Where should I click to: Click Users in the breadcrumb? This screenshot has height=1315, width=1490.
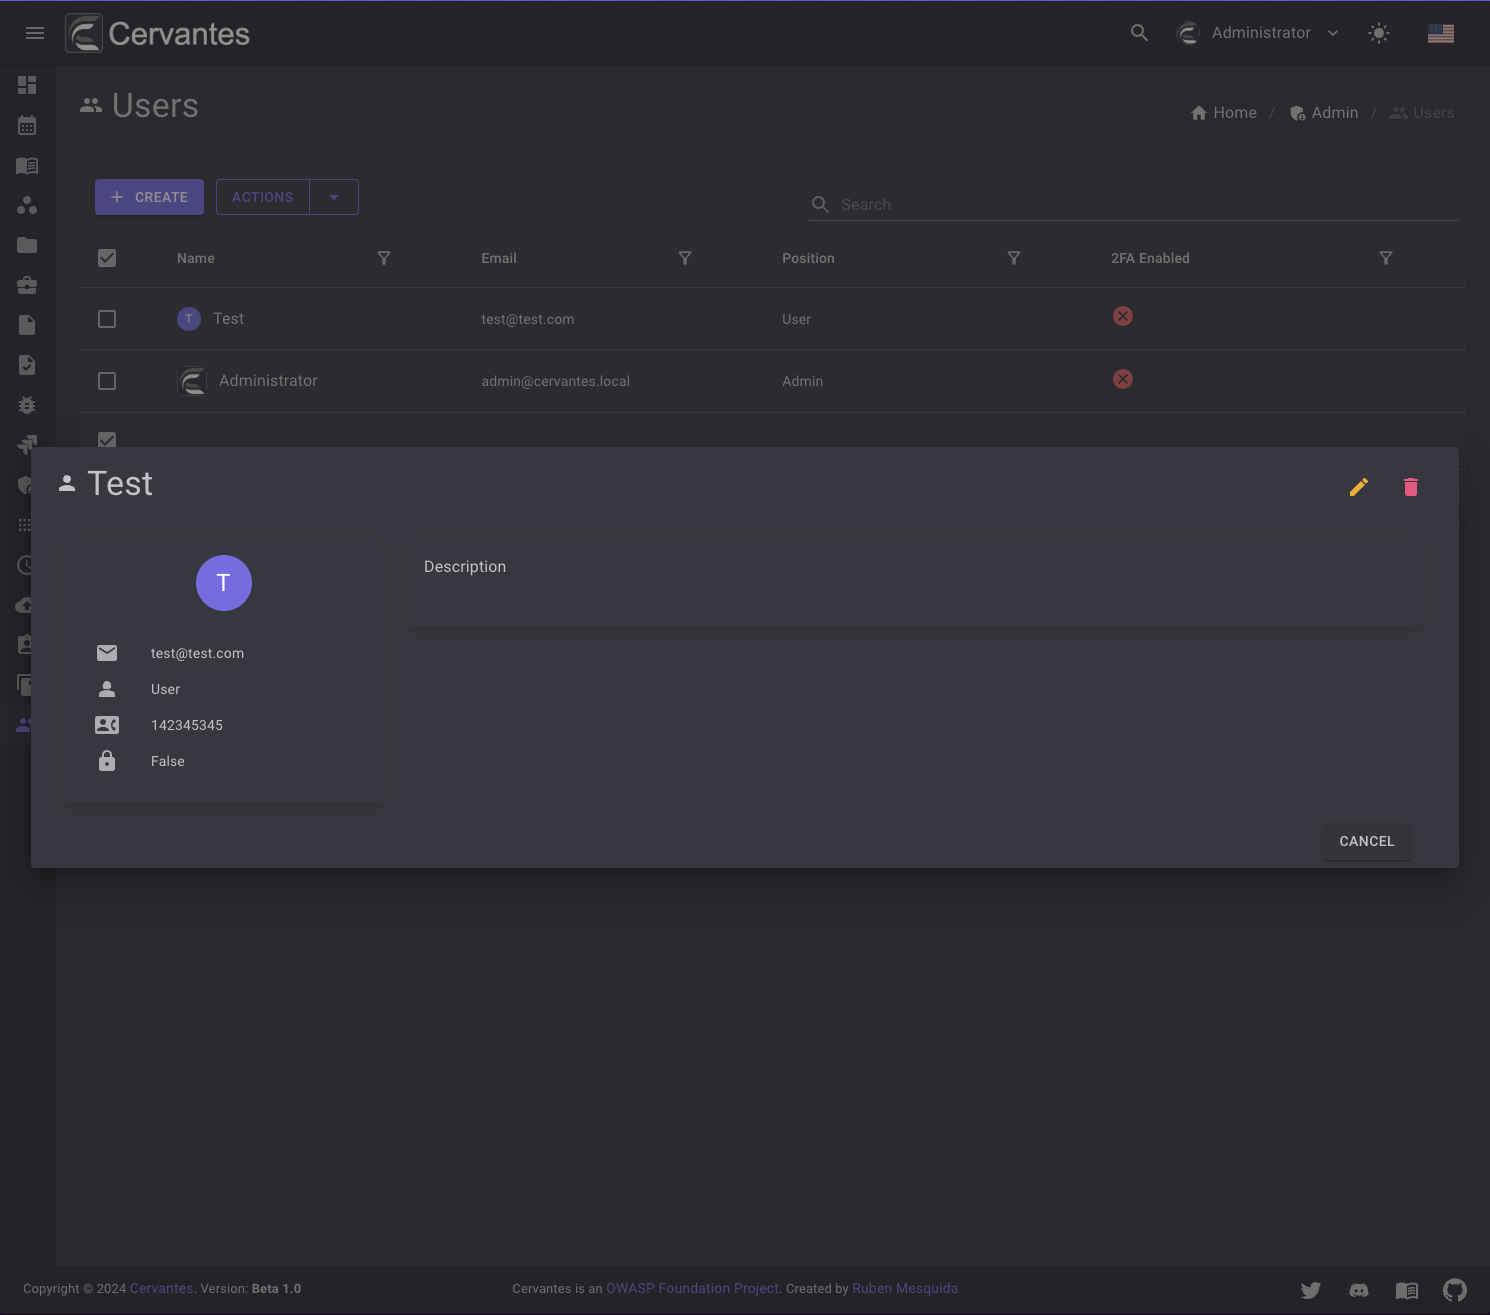1422,113
